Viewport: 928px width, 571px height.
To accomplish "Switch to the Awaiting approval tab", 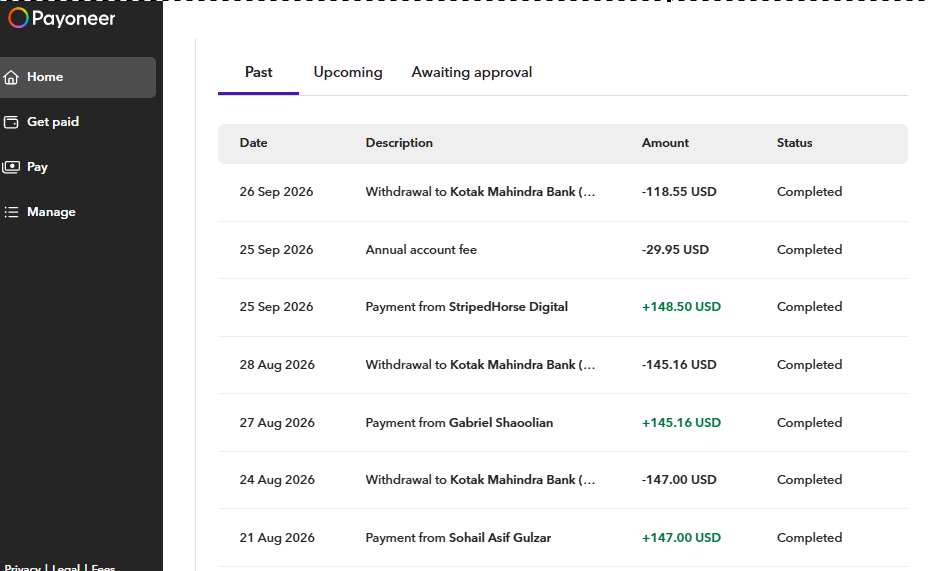I will coord(472,72).
